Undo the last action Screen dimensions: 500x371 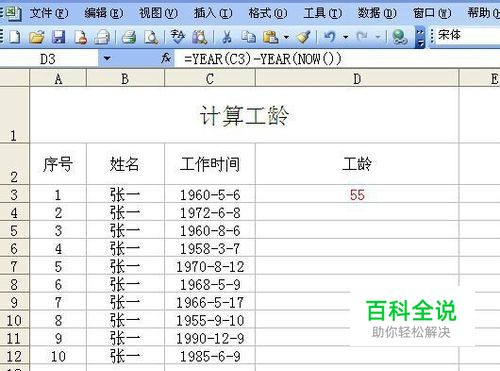point(330,37)
